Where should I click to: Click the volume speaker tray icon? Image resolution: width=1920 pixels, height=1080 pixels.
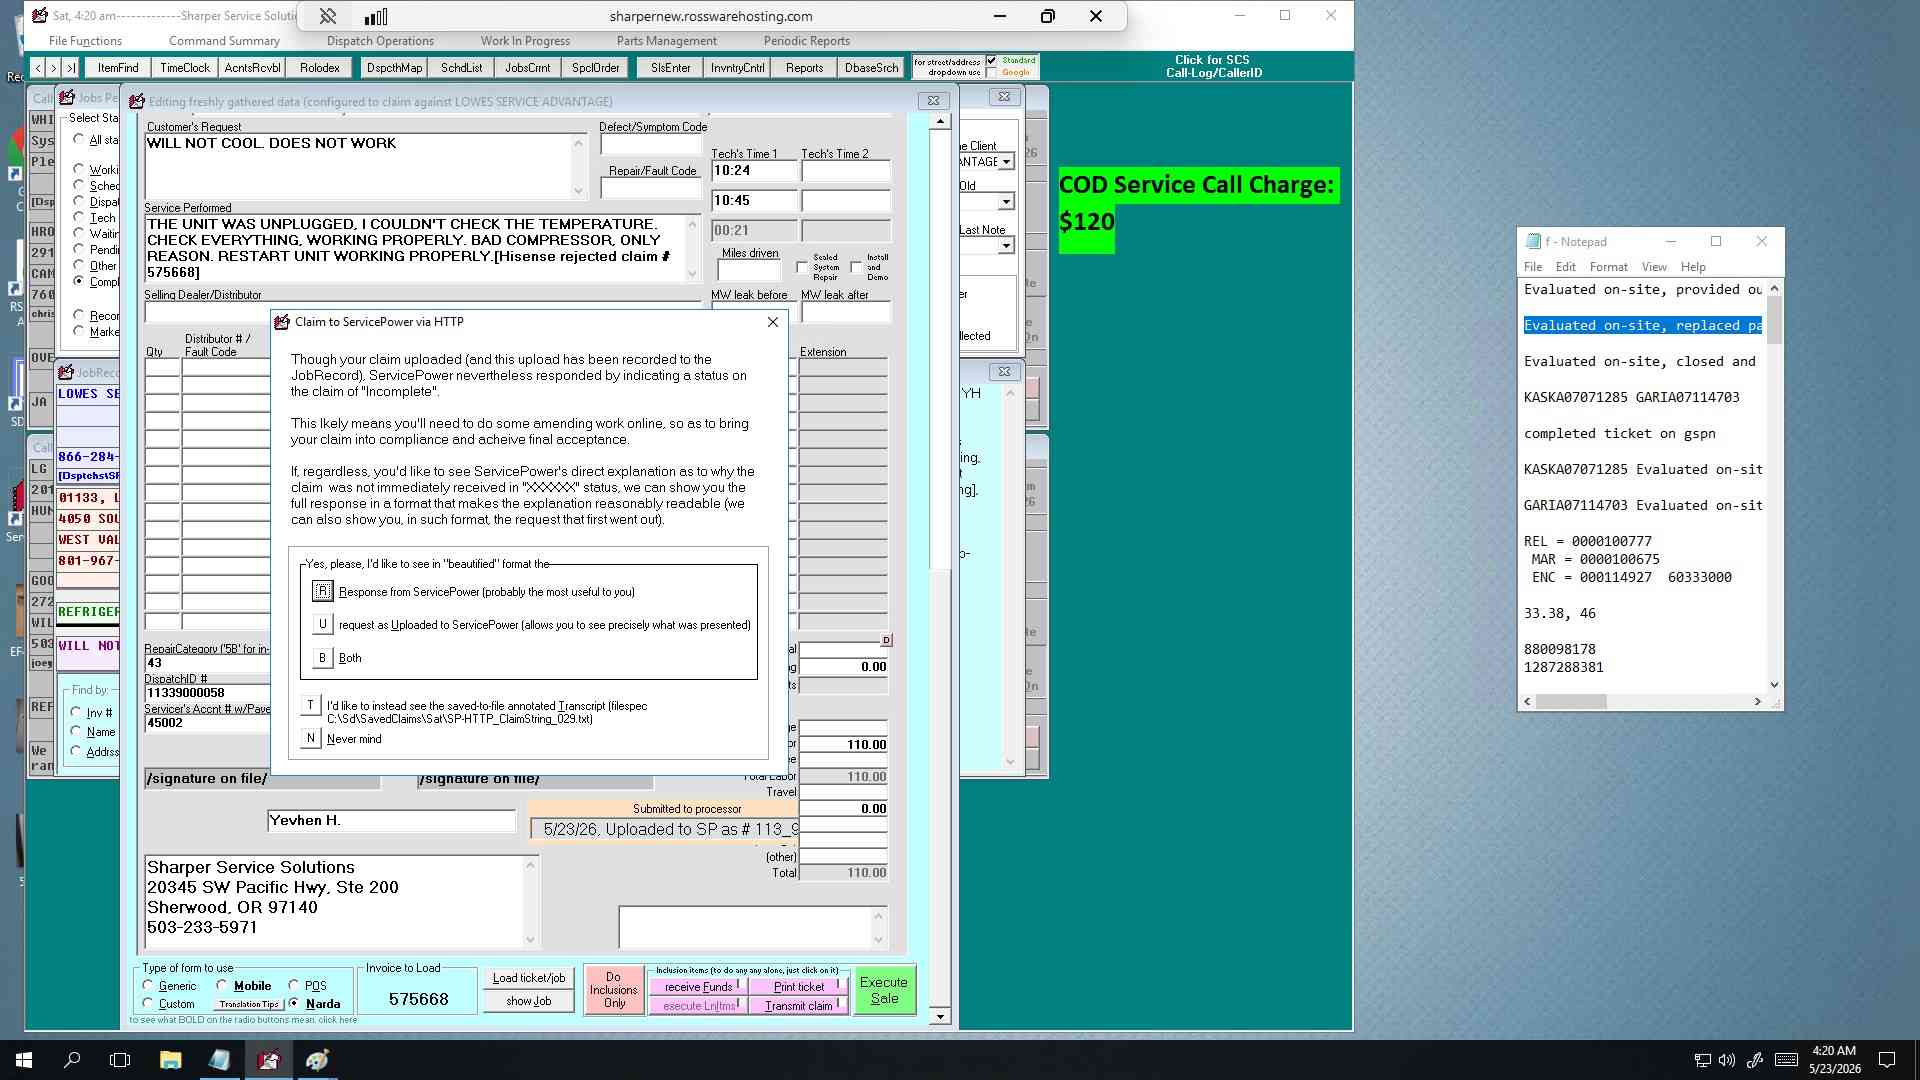pyautogui.click(x=1727, y=1060)
